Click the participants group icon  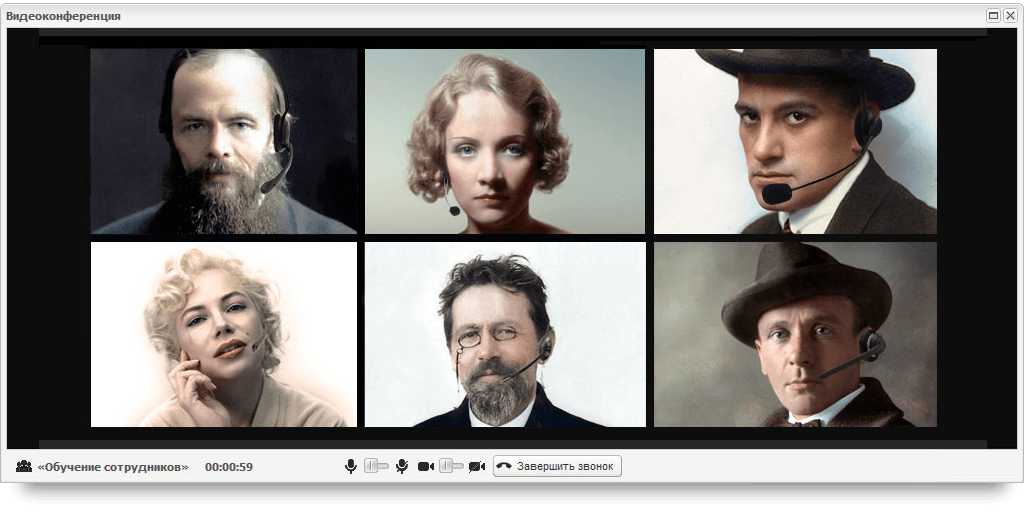click(x=24, y=466)
